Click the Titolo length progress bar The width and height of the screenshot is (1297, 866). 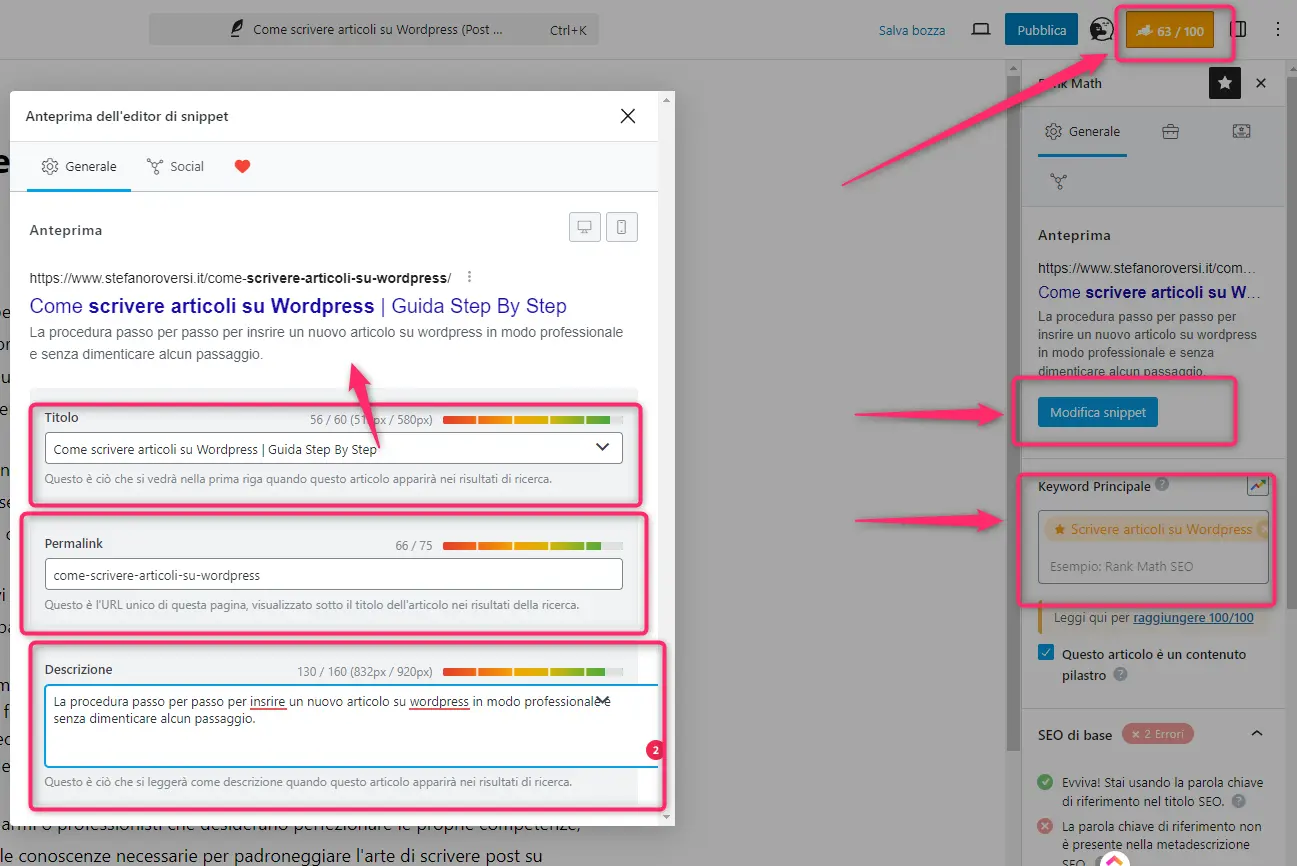click(533, 420)
